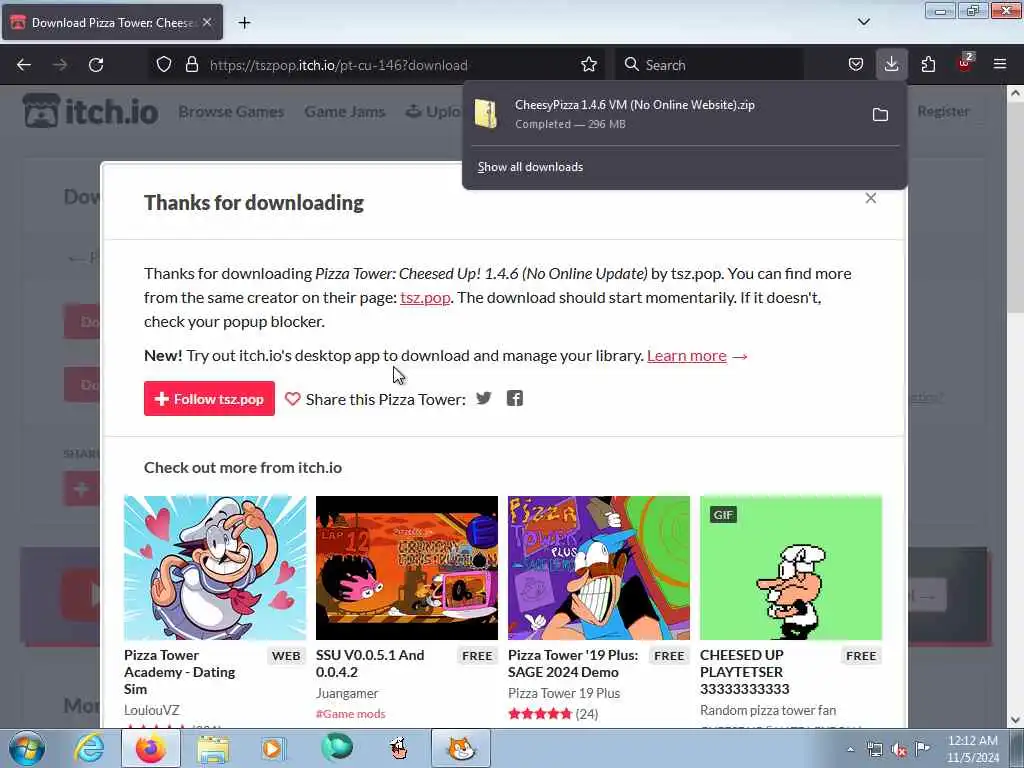Click the Learn more link

687,355
